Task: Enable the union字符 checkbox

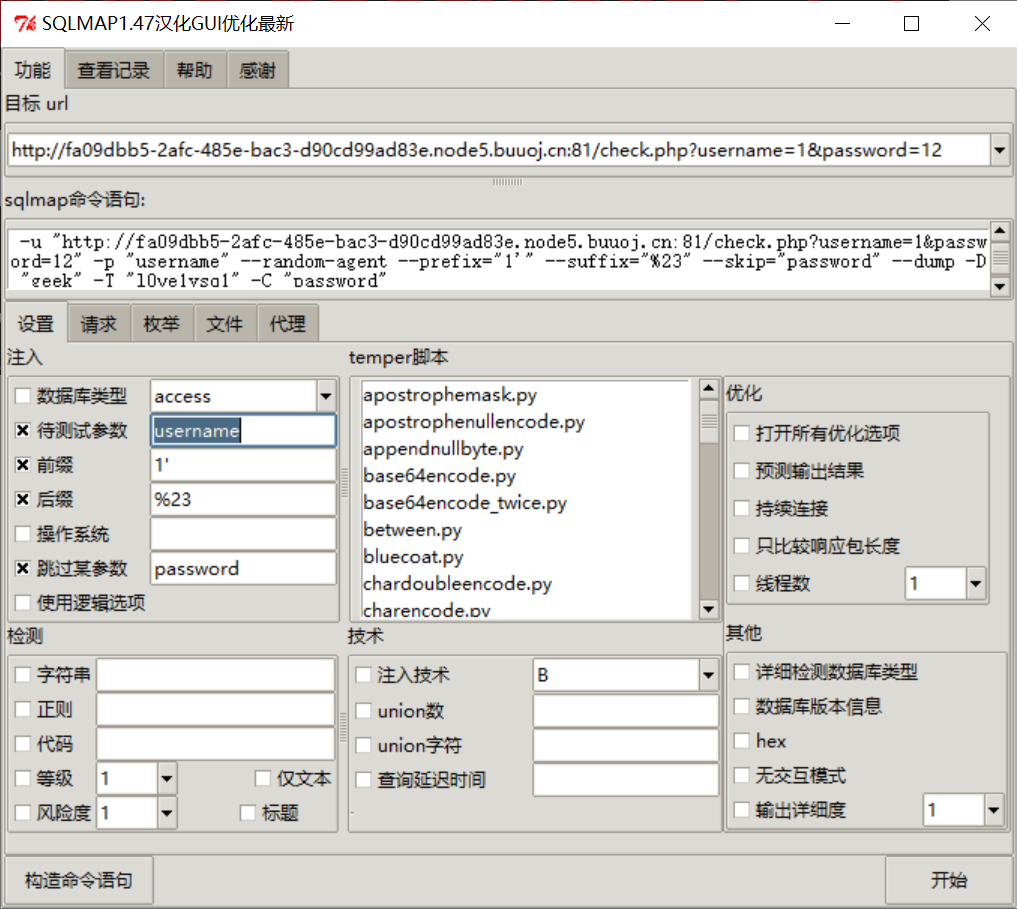Action: coord(363,745)
